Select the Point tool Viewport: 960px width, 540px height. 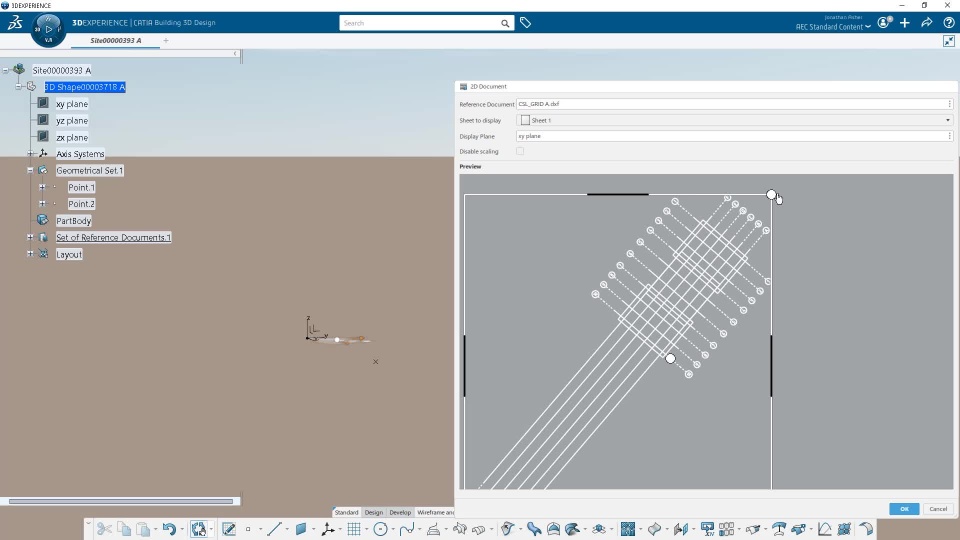(248, 529)
